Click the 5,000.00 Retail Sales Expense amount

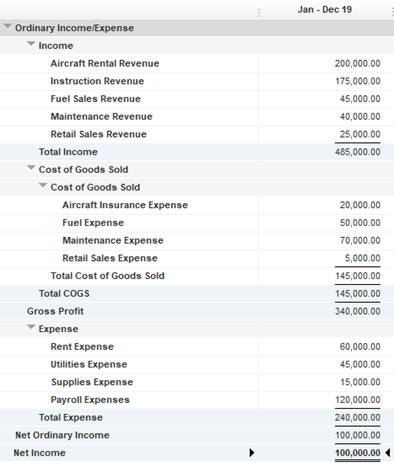[x=363, y=258]
